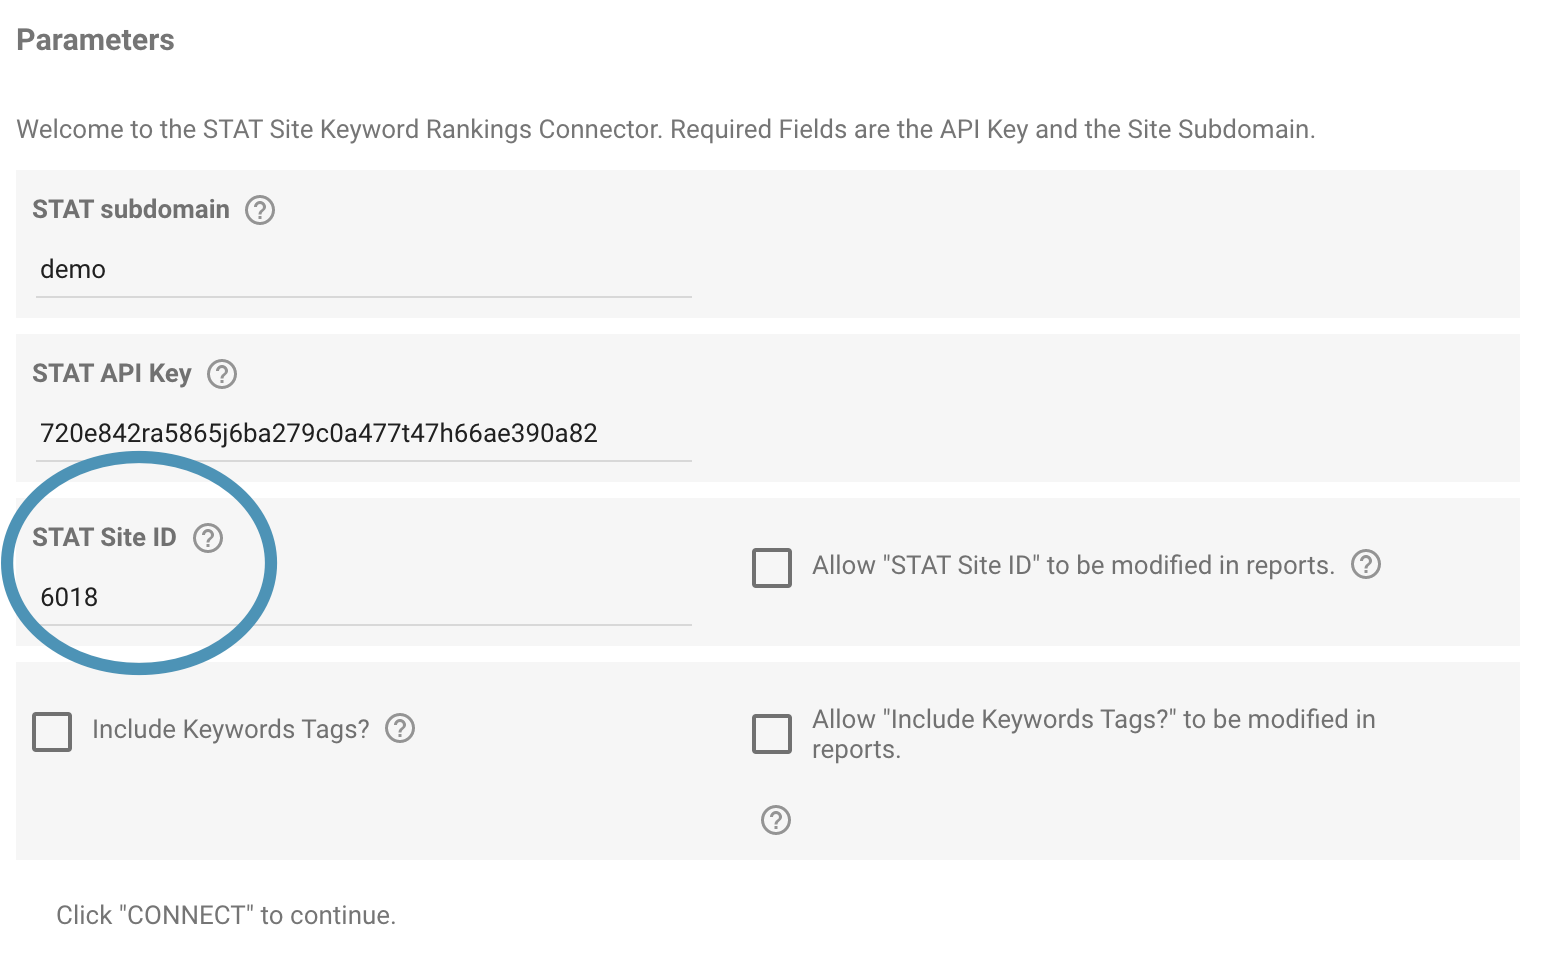Select the STAT Site ID field containing 6018
Screen dimensions: 1560x964
360,597
